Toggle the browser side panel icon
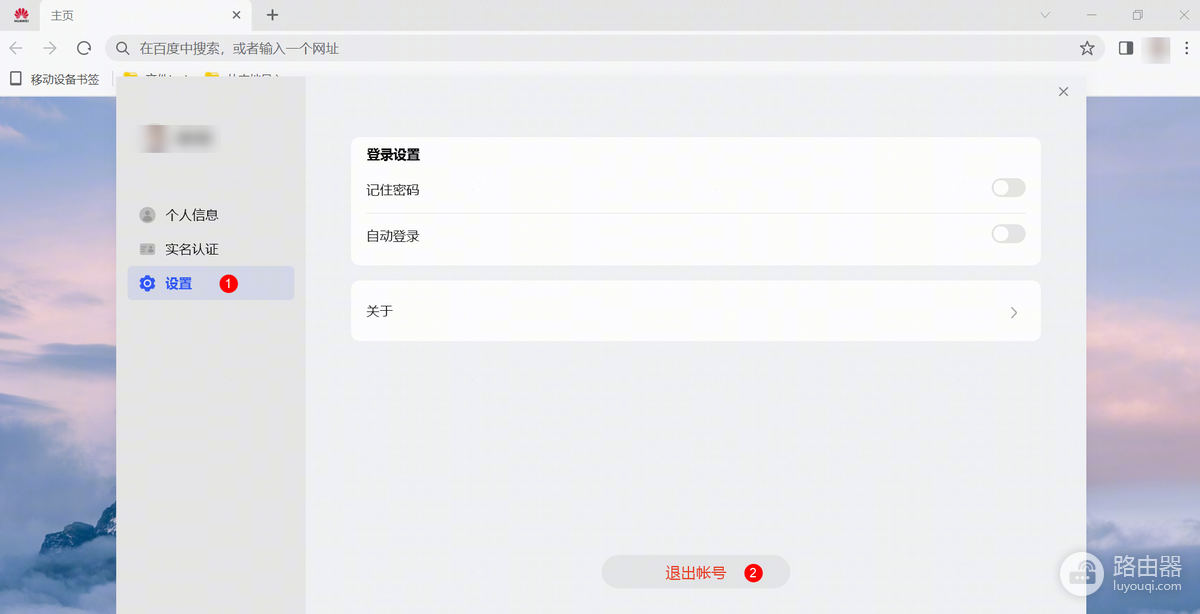Image resolution: width=1200 pixels, height=614 pixels. (1125, 48)
